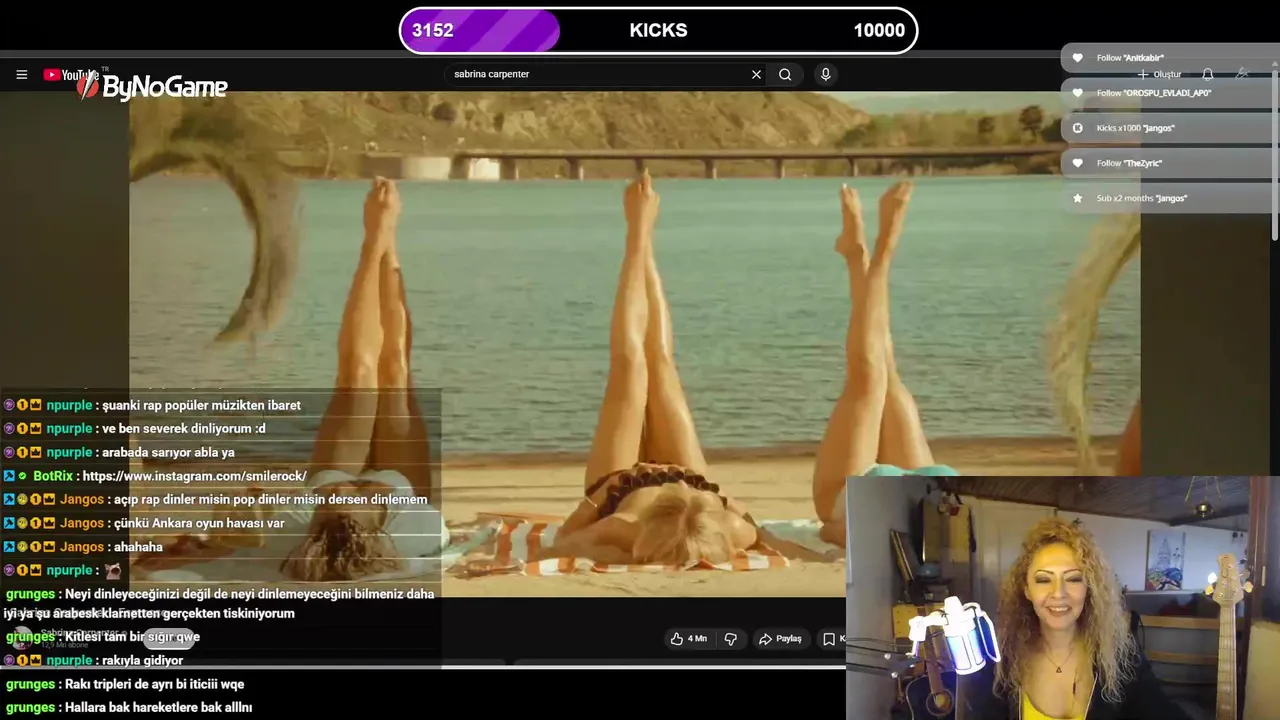Click the magnifier search button
The width and height of the screenshot is (1280, 720).
pos(785,74)
